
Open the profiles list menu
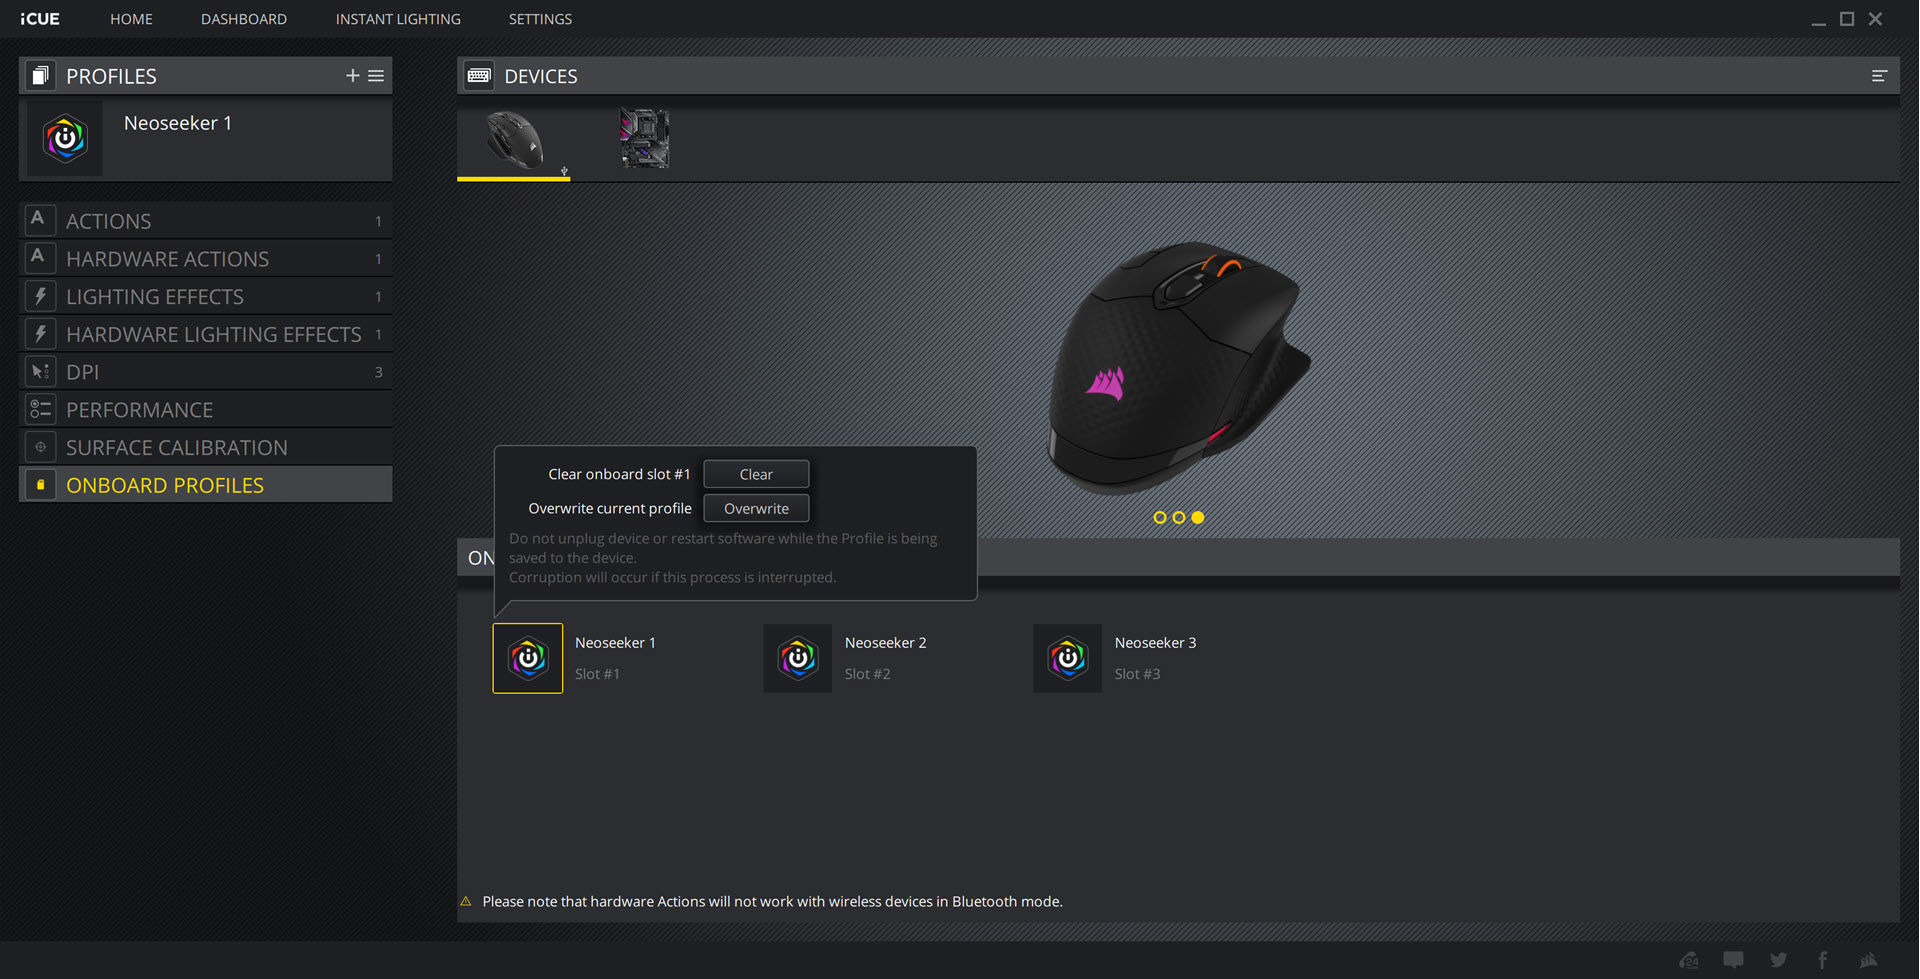click(376, 75)
